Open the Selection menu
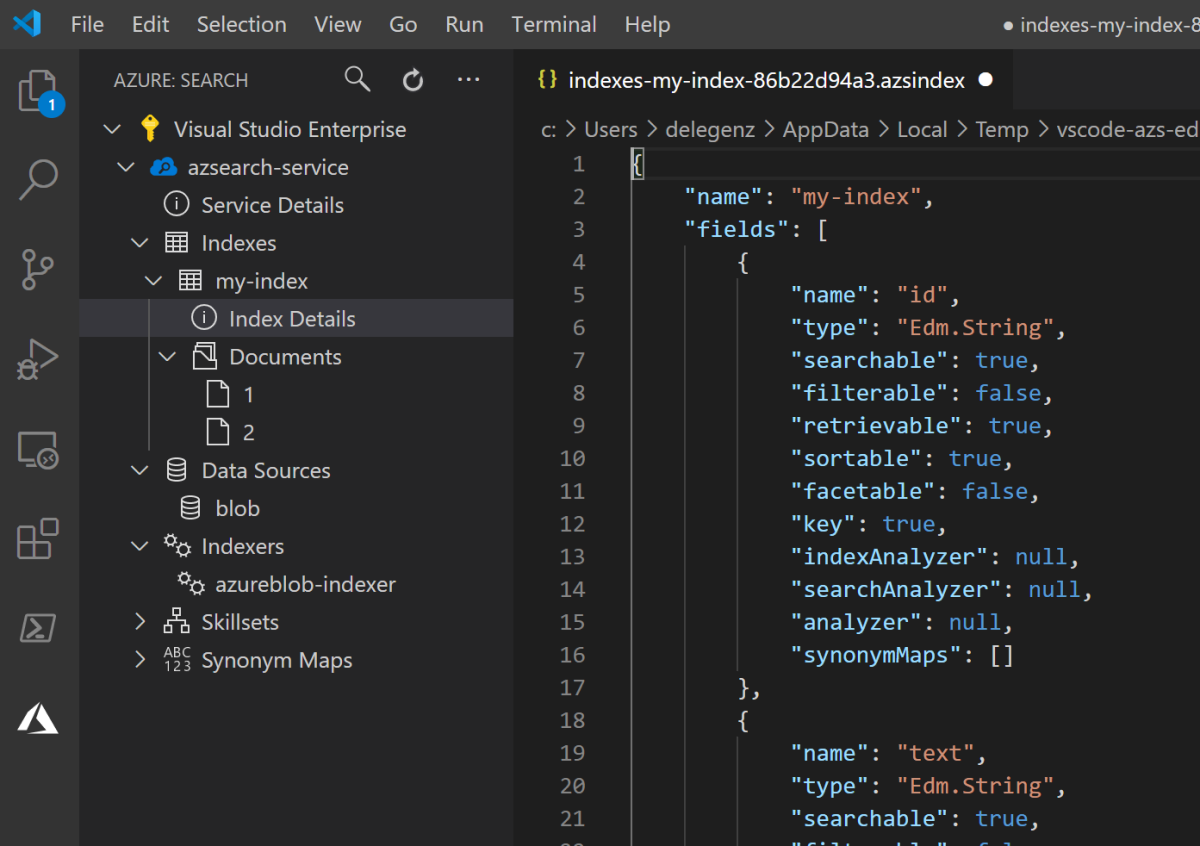Screen dimensions: 1200x846 tap(241, 24)
